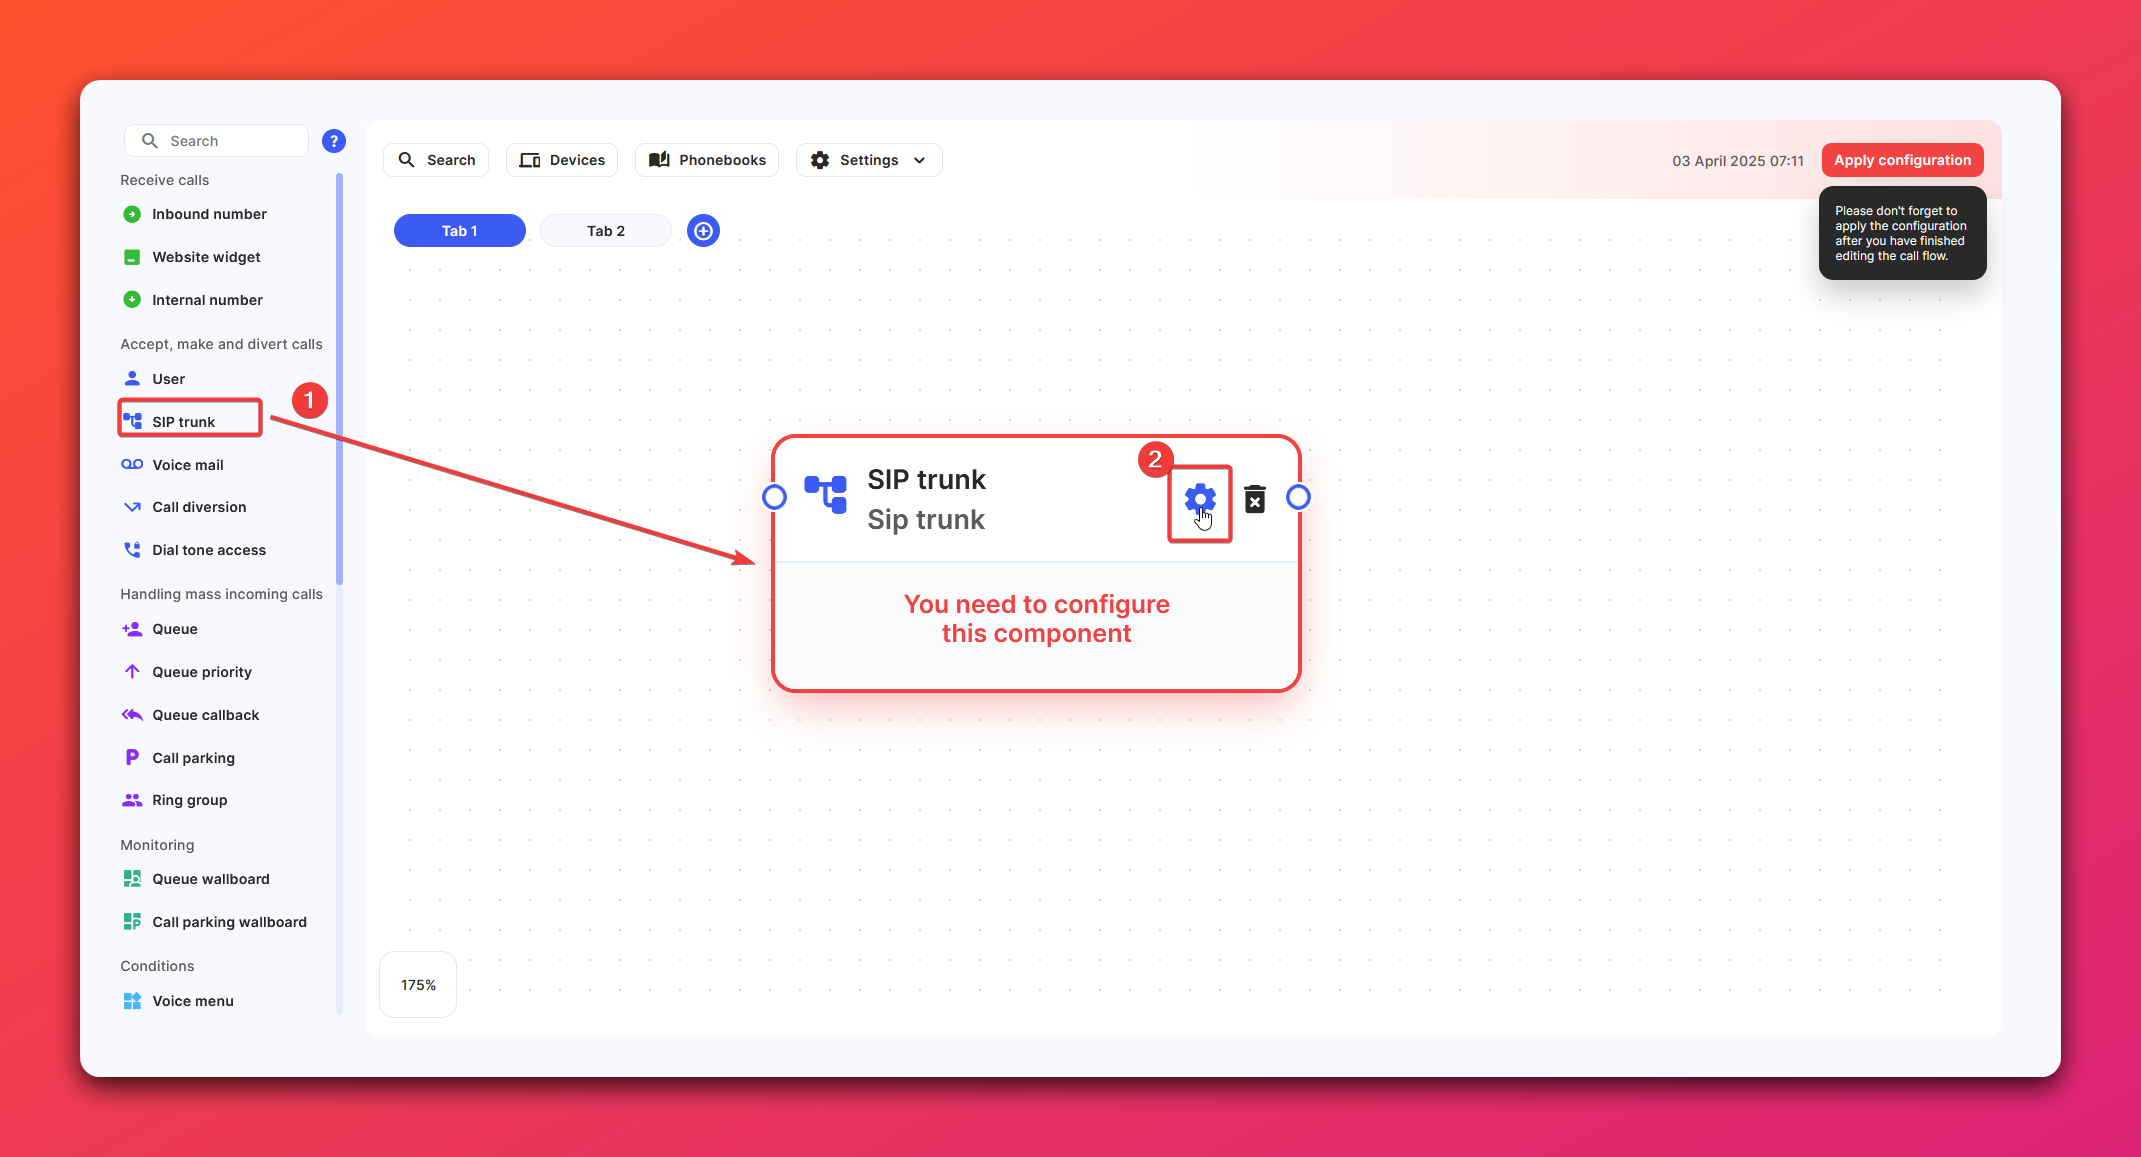Viewport: 2141px width, 1157px height.
Task: Select Tab 1
Action: coord(459,231)
